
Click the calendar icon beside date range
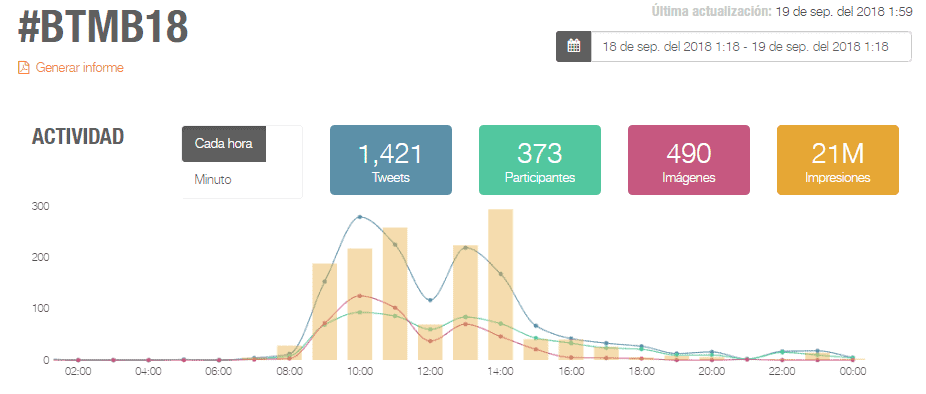pos(573,47)
